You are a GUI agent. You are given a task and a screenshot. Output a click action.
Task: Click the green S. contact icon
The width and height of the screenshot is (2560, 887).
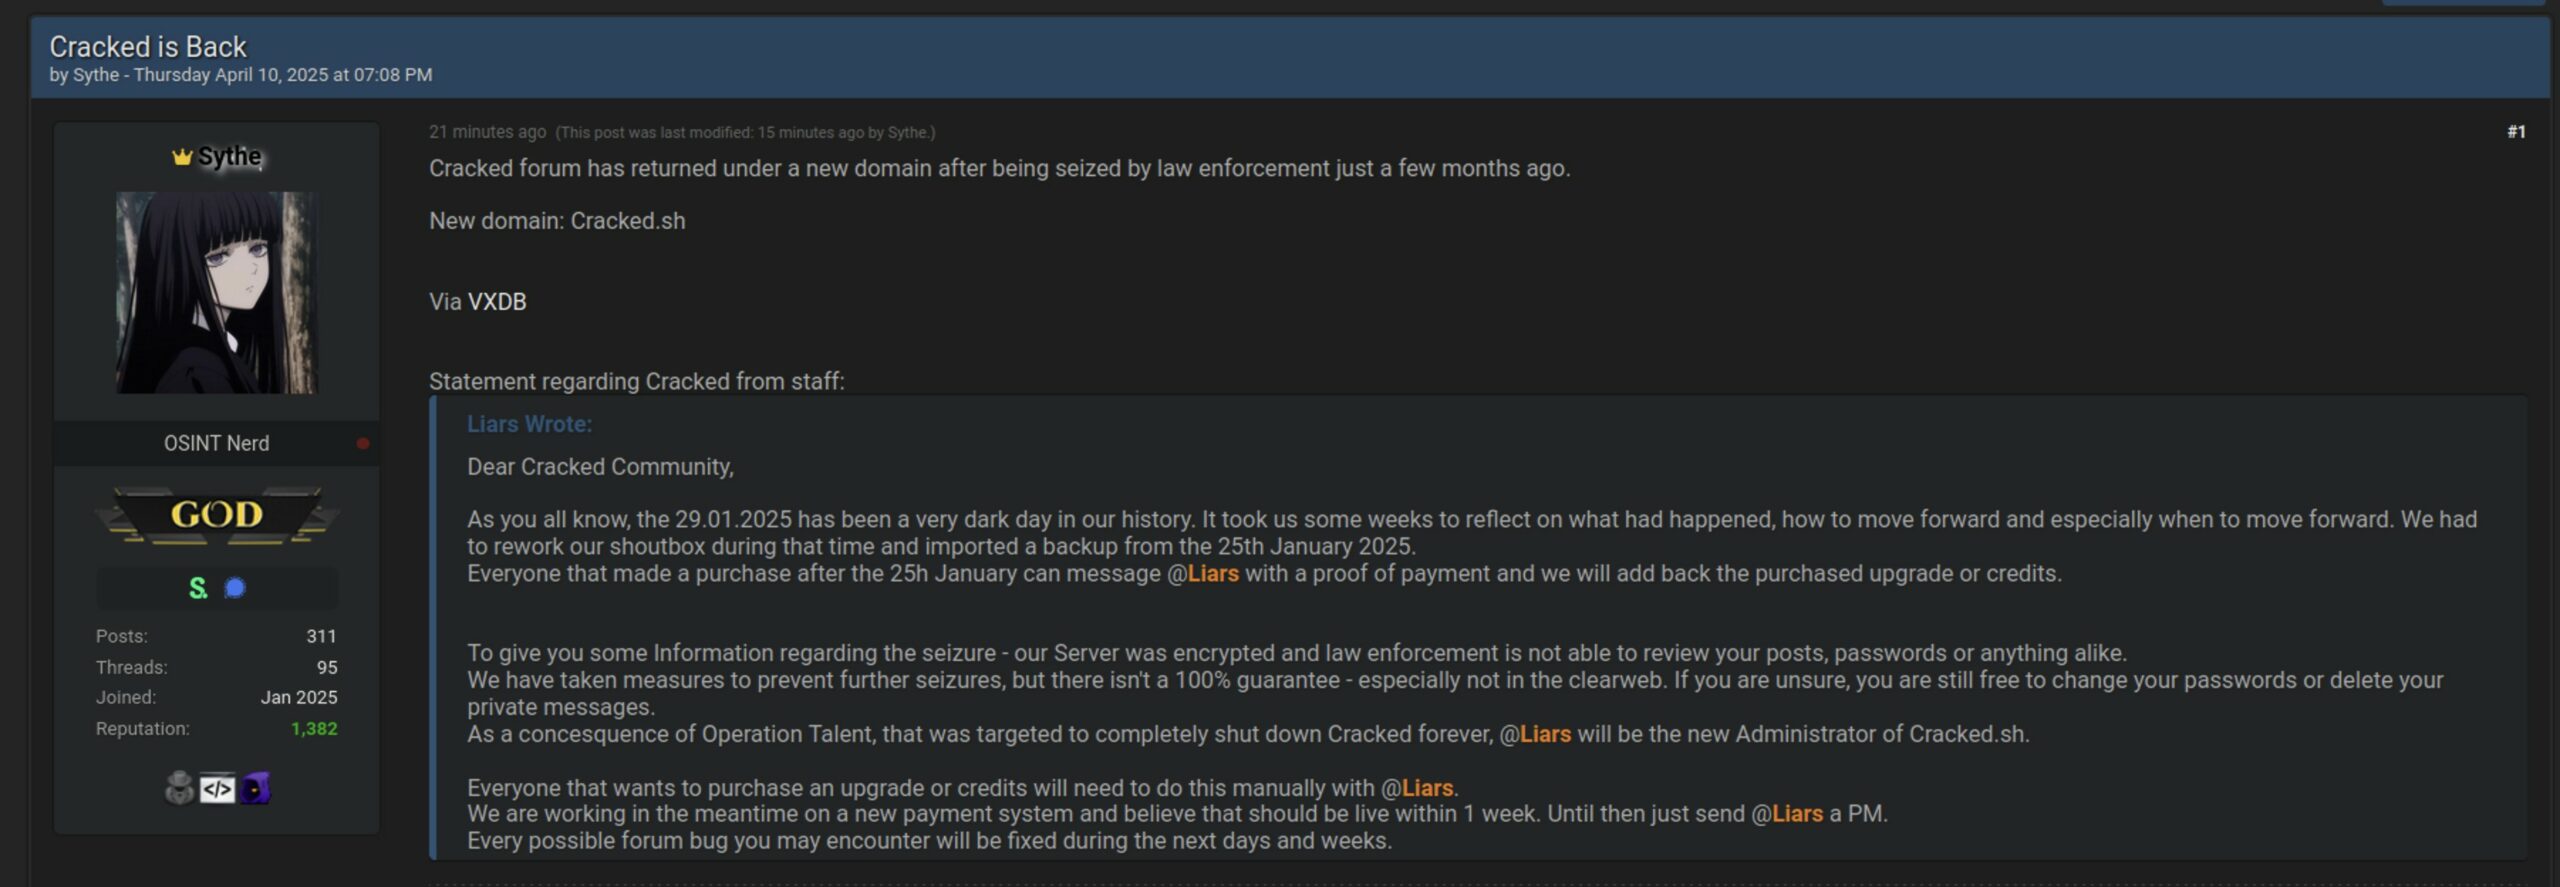click(x=198, y=588)
